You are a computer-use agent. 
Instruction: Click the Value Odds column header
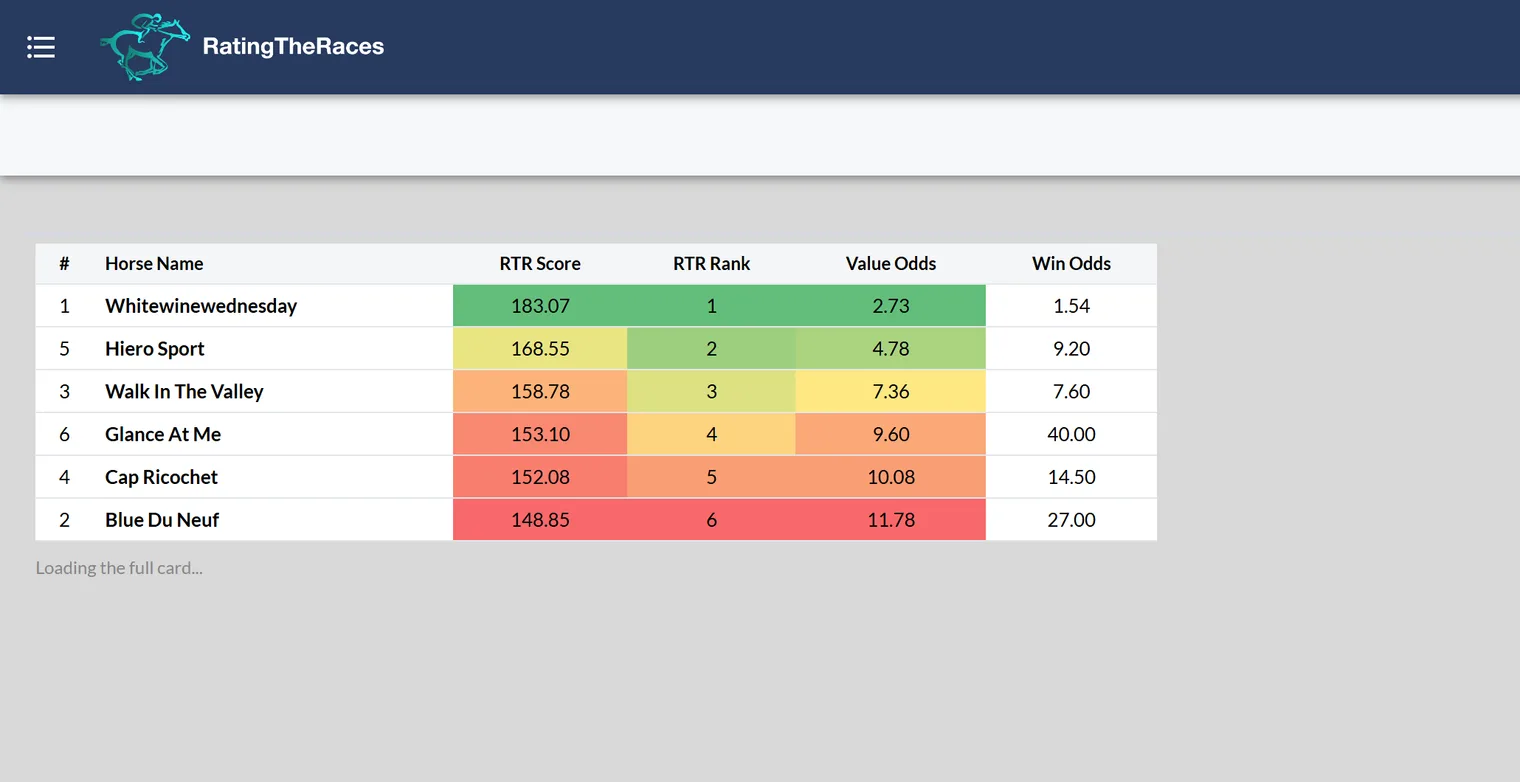click(891, 264)
